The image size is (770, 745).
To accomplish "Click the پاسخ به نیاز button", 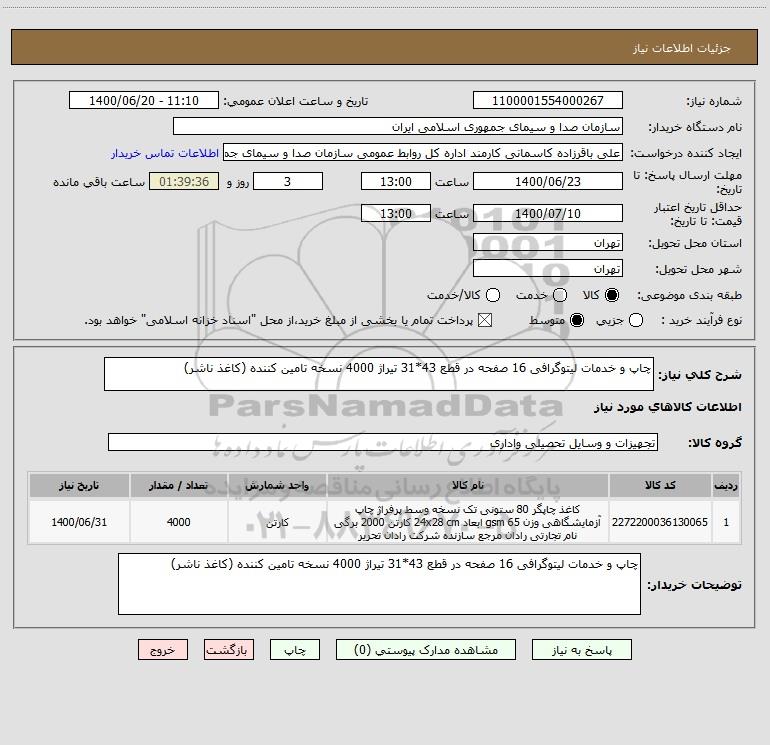I will pyautogui.click(x=581, y=650).
